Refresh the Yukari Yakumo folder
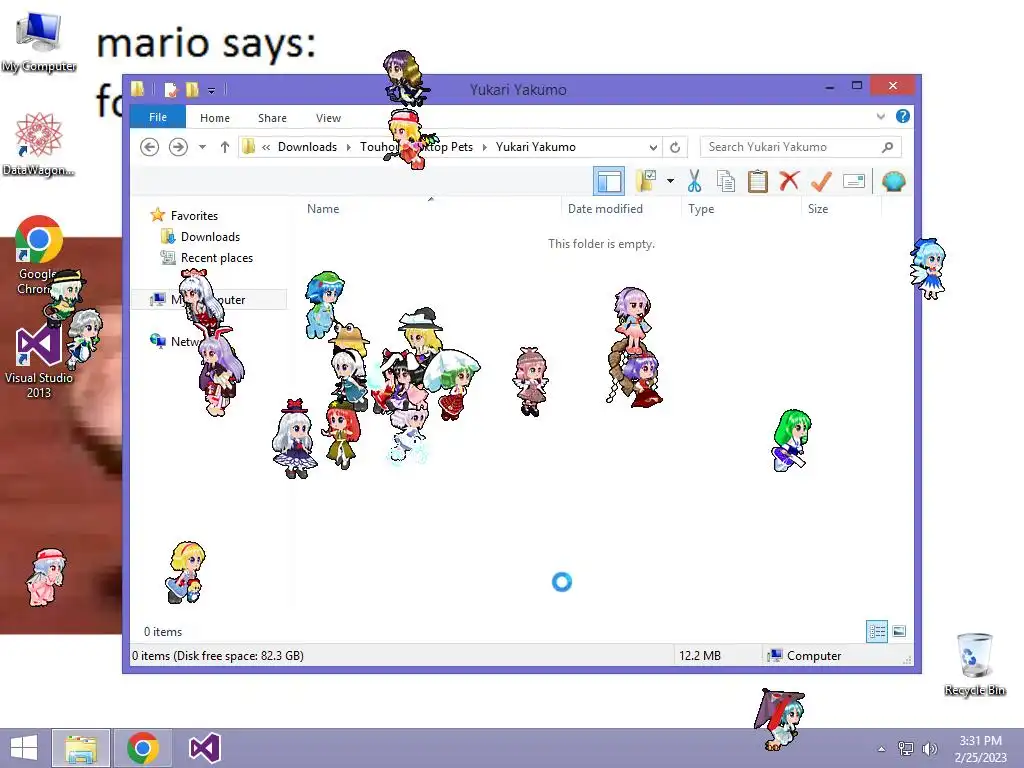 pyautogui.click(x=675, y=147)
